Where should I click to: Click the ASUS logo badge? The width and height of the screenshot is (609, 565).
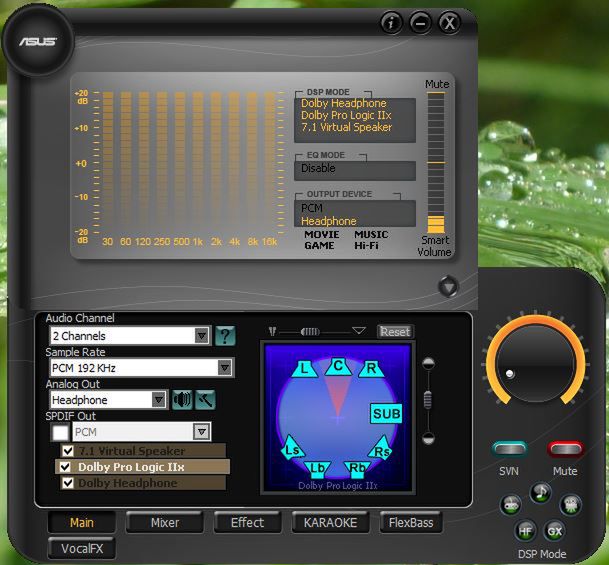pos(38,40)
